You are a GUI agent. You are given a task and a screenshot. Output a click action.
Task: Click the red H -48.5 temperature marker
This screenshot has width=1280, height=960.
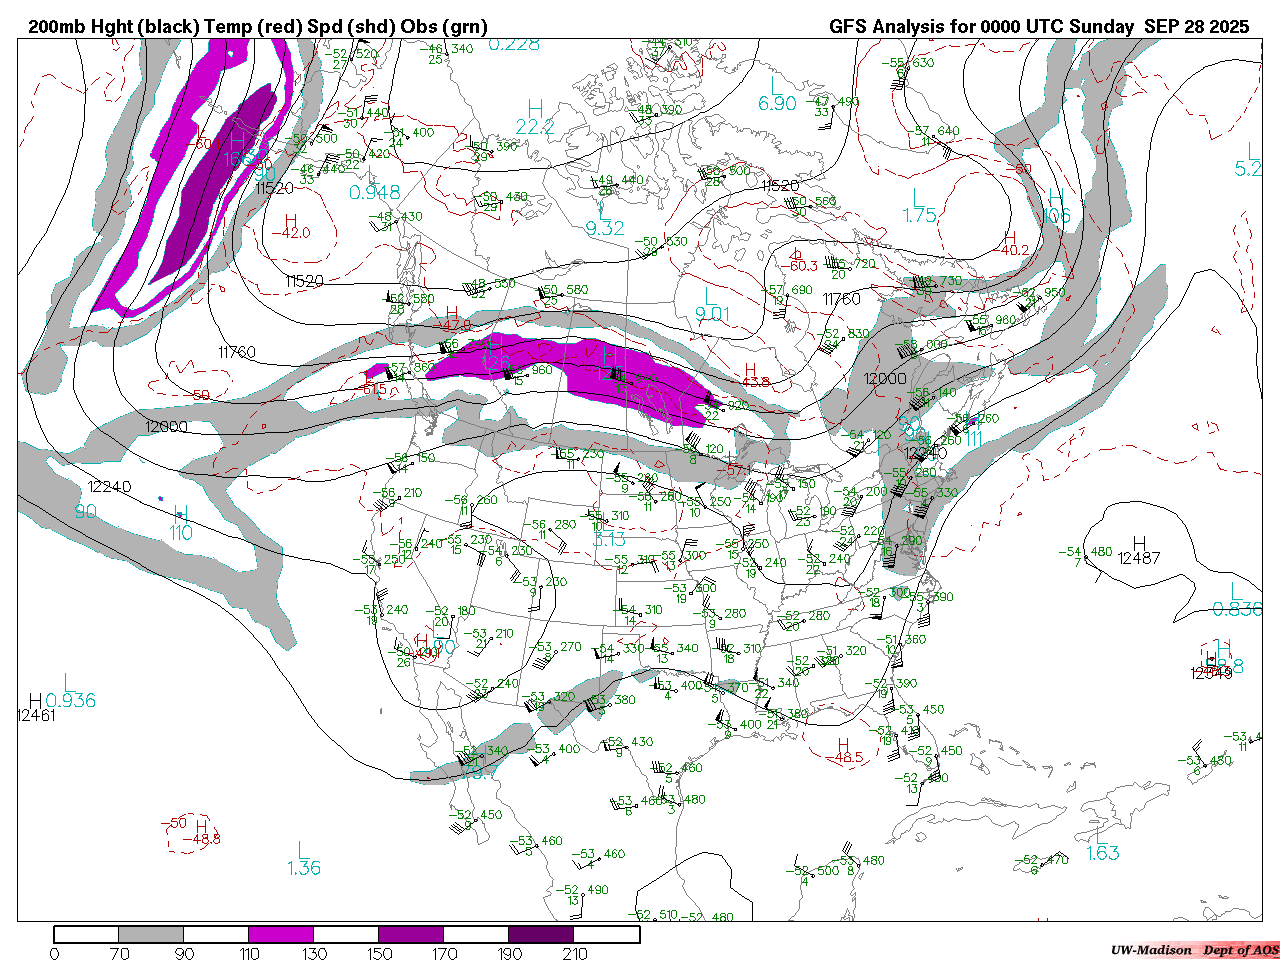(845, 750)
